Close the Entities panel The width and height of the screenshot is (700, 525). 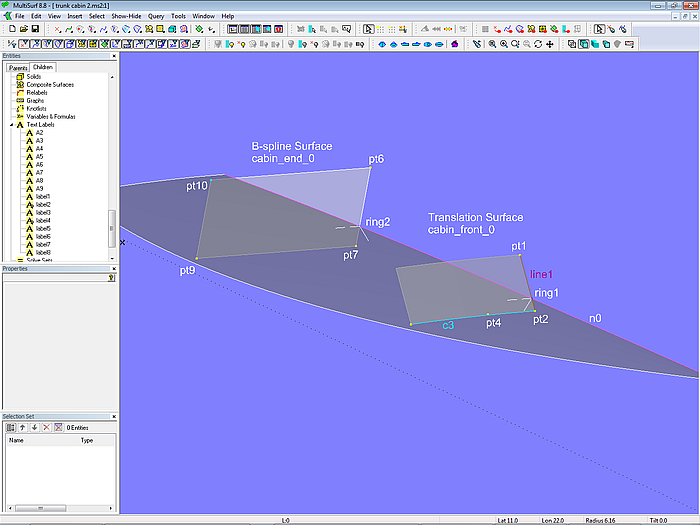[x=113, y=56]
